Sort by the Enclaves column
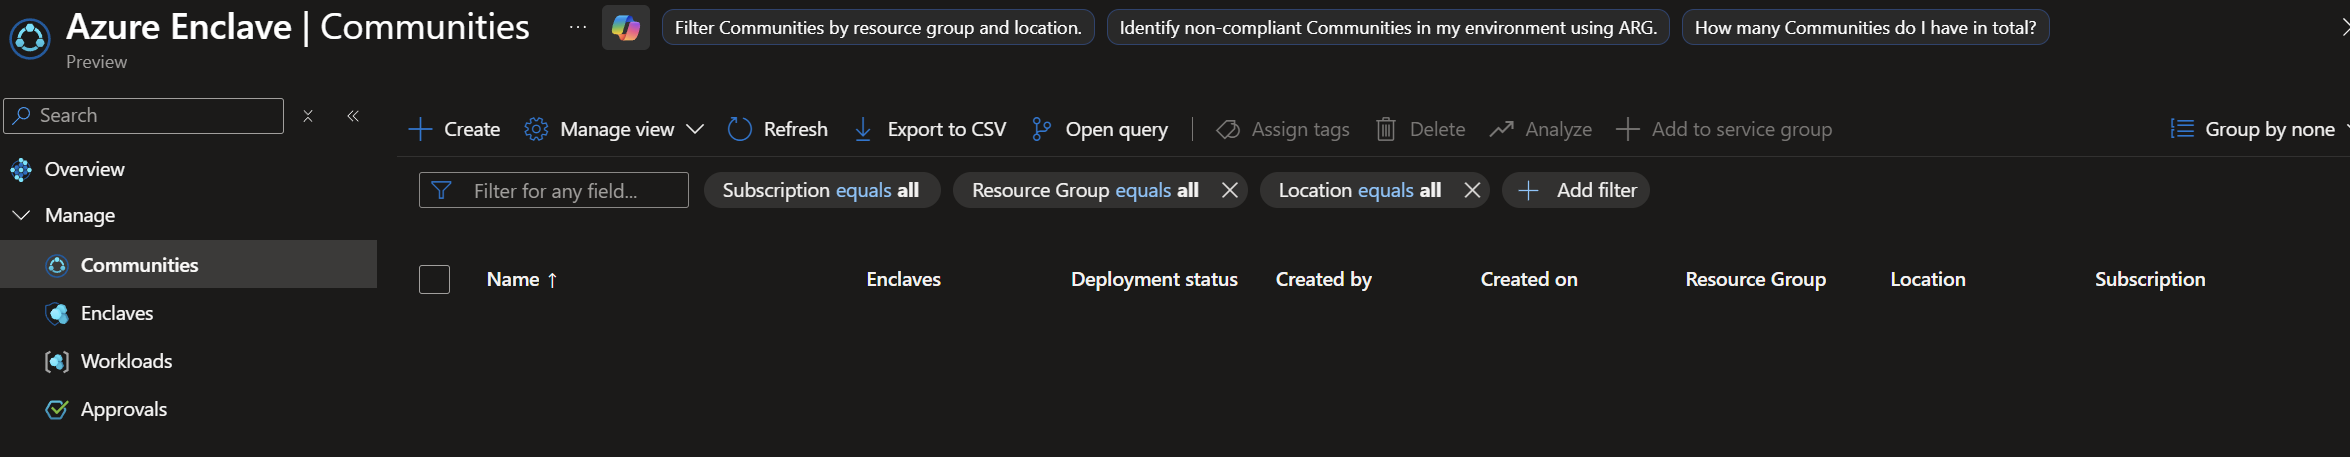 pos(903,279)
